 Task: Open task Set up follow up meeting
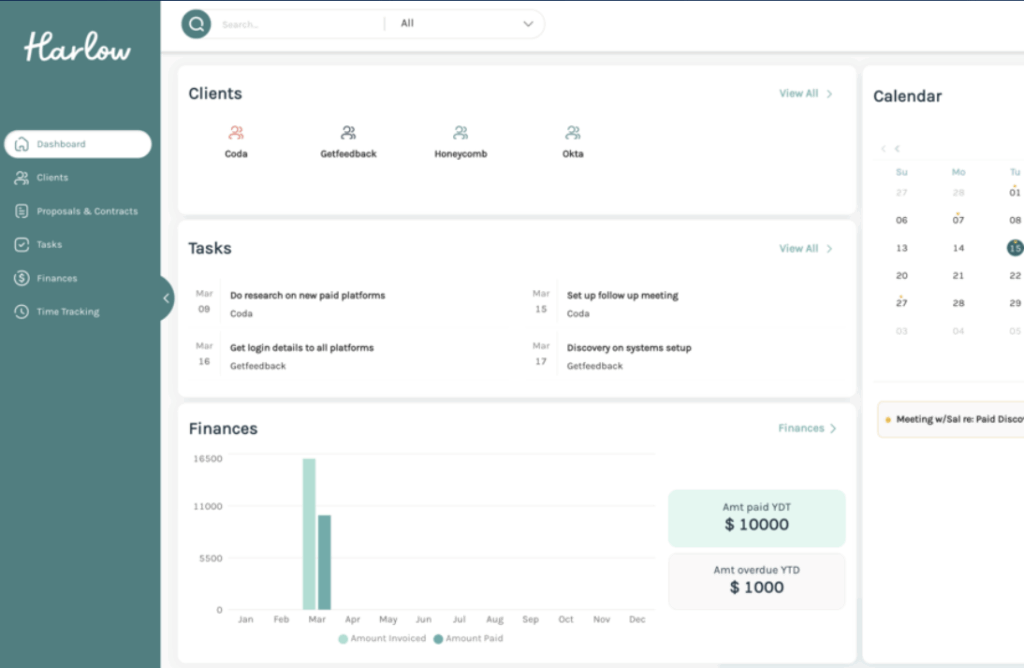click(x=622, y=295)
